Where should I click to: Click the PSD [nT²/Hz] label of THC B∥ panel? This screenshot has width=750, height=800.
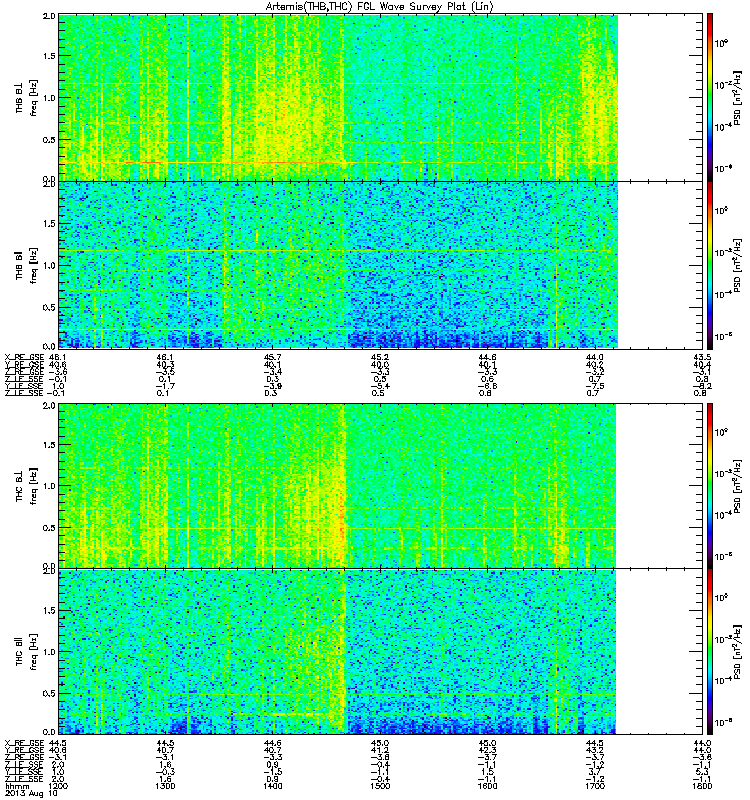[737, 652]
